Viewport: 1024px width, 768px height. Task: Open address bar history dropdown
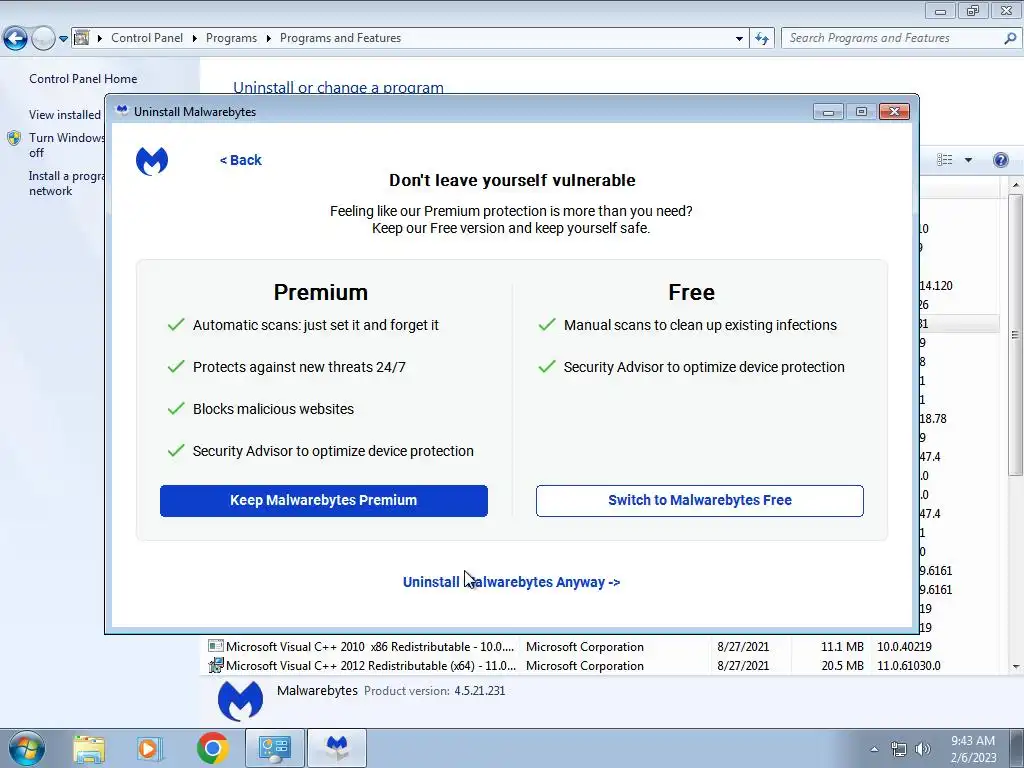pos(739,39)
